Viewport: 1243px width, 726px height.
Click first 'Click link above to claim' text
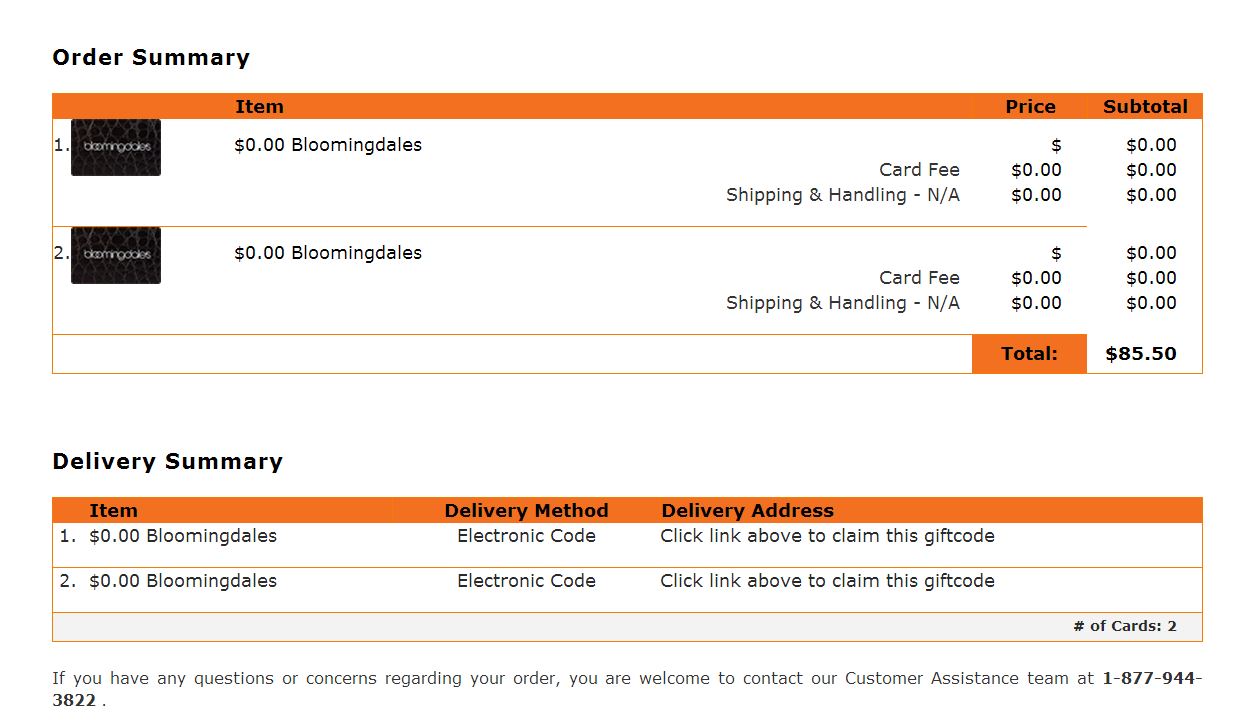click(x=827, y=536)
